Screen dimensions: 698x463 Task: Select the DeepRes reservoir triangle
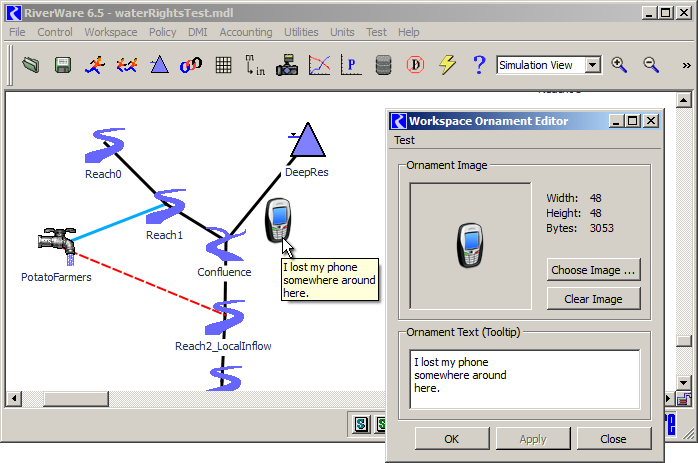pos(307,140)
